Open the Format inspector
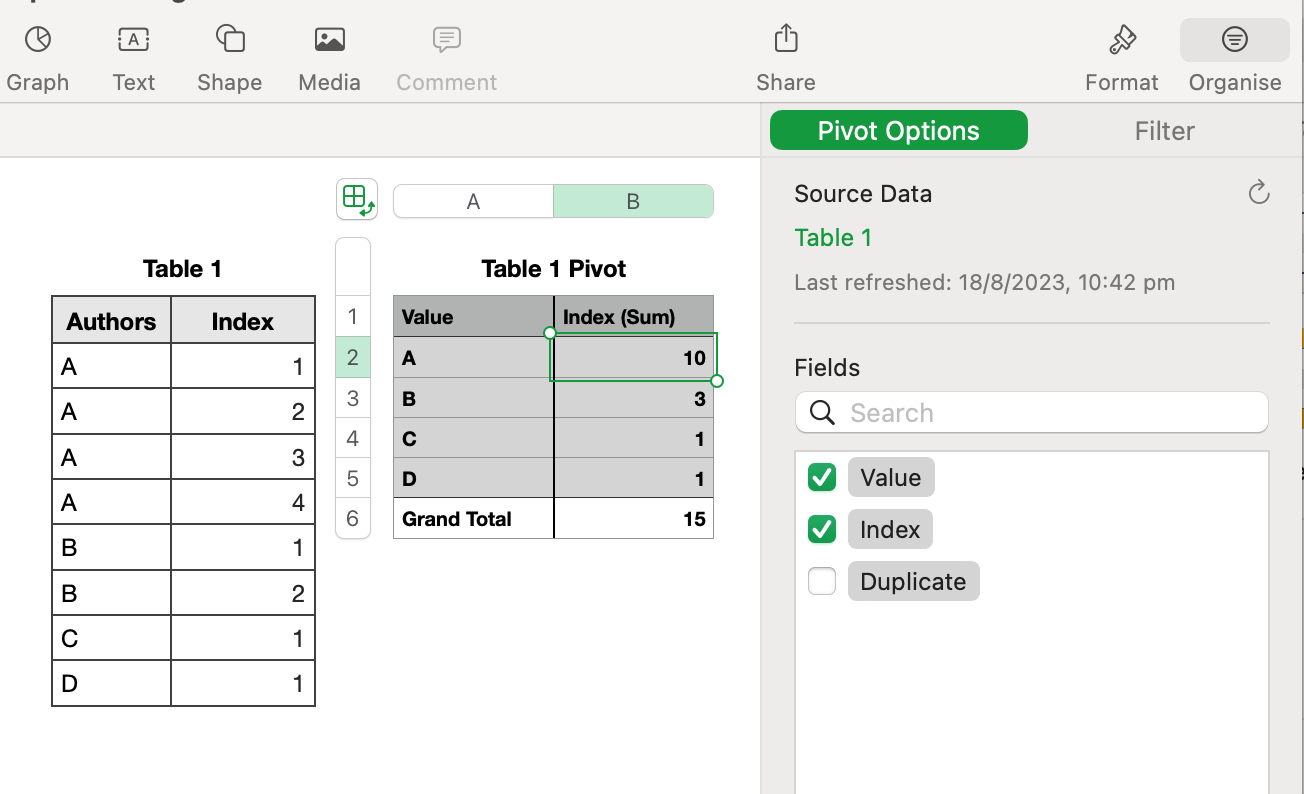This screenshot has width=1304, height=794. 1121,55
